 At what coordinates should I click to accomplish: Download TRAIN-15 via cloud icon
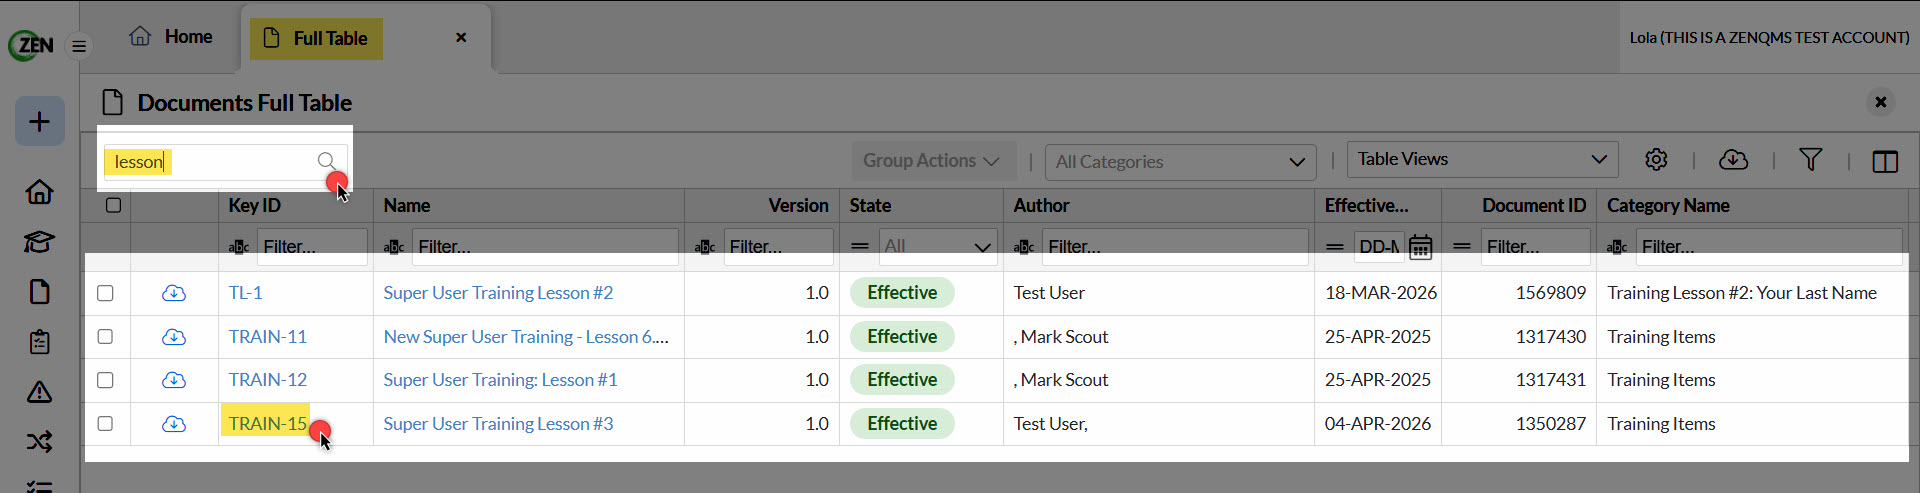174,424
